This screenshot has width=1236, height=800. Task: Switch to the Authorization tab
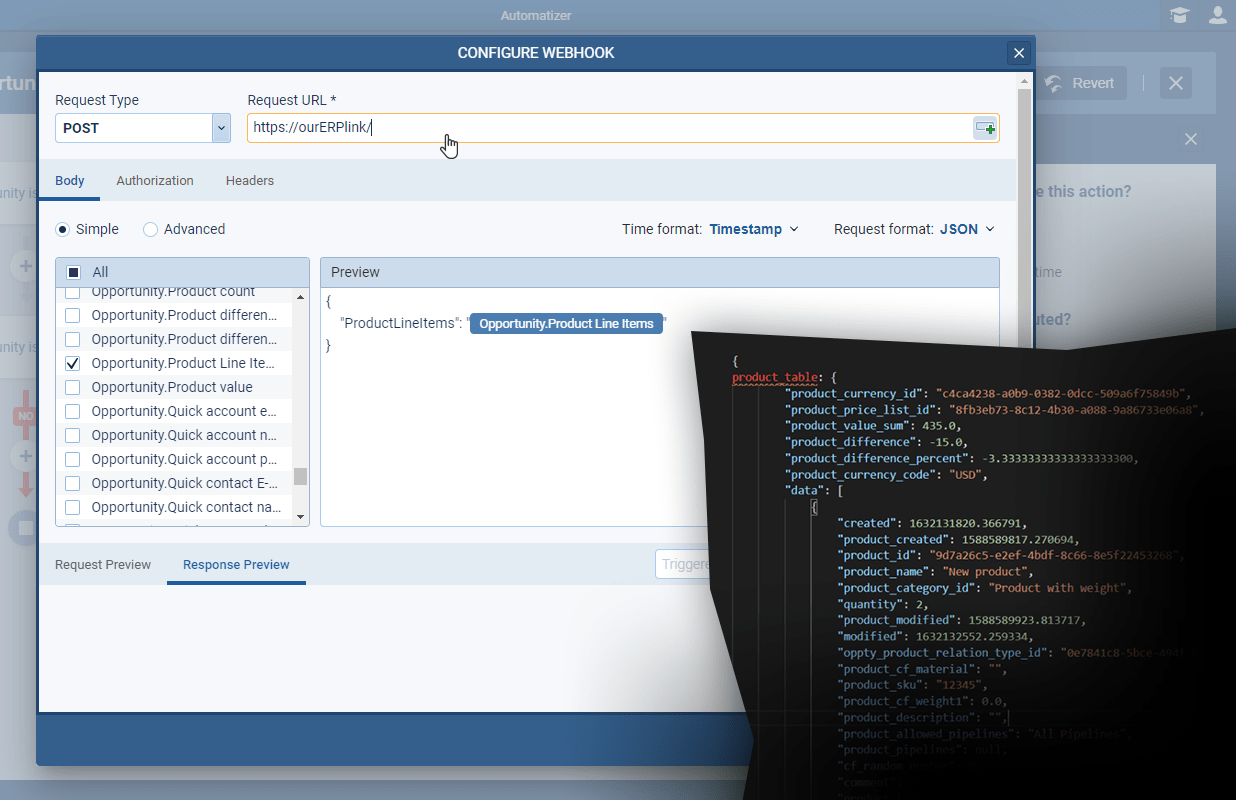point(155,181)
